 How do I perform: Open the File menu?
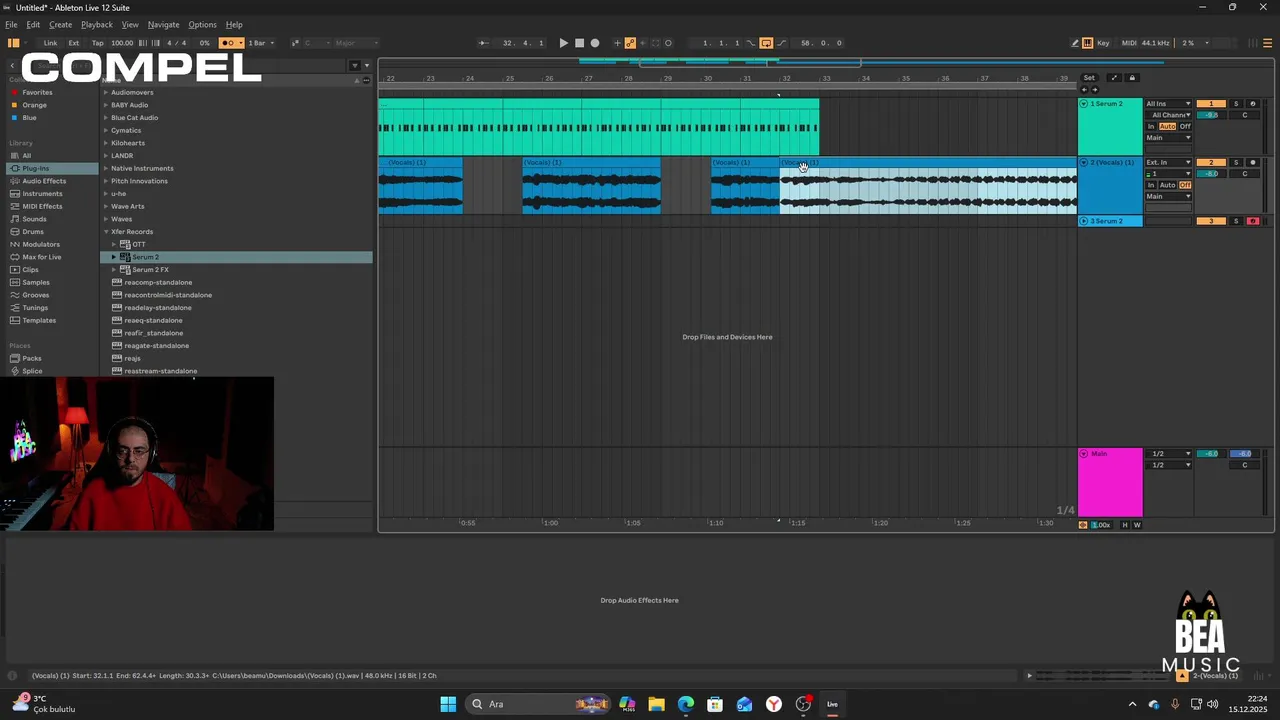(11, 24)
